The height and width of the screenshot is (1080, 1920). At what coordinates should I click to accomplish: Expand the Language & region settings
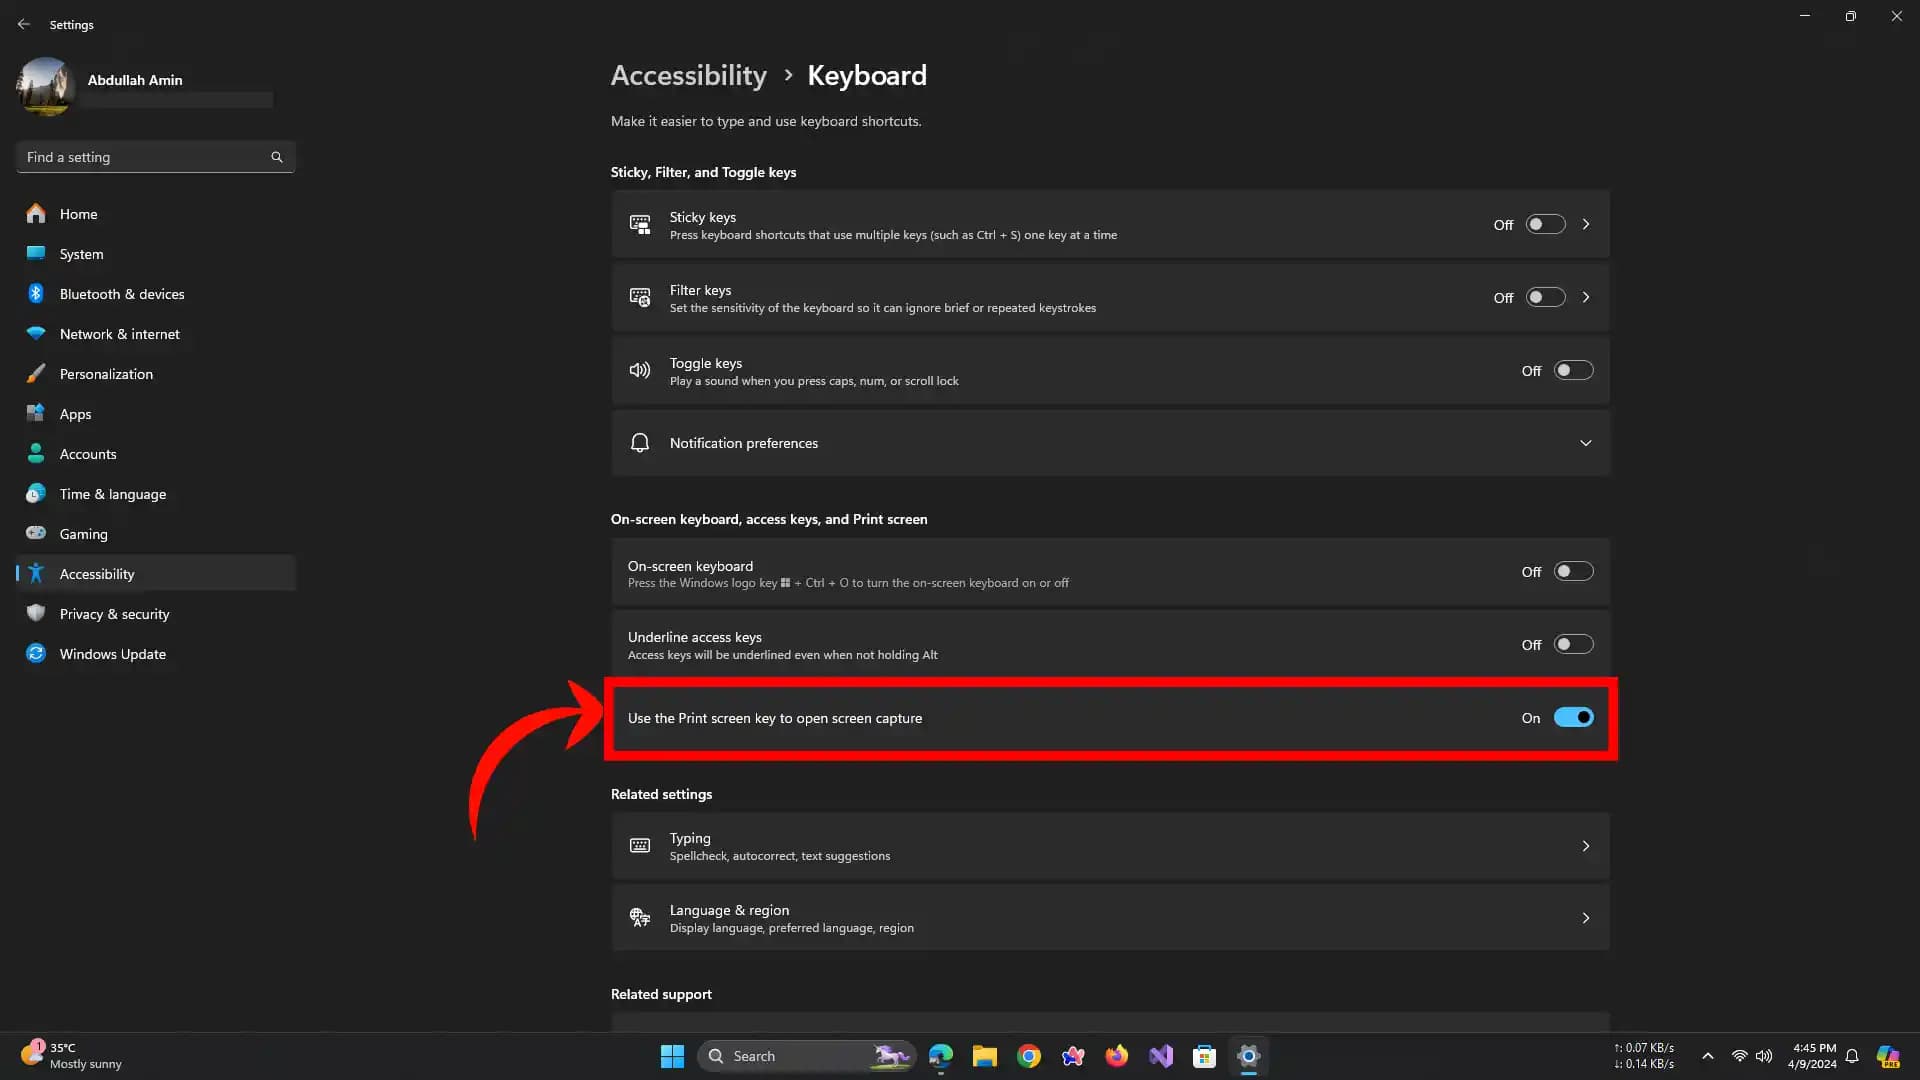tap(1586, 917)
